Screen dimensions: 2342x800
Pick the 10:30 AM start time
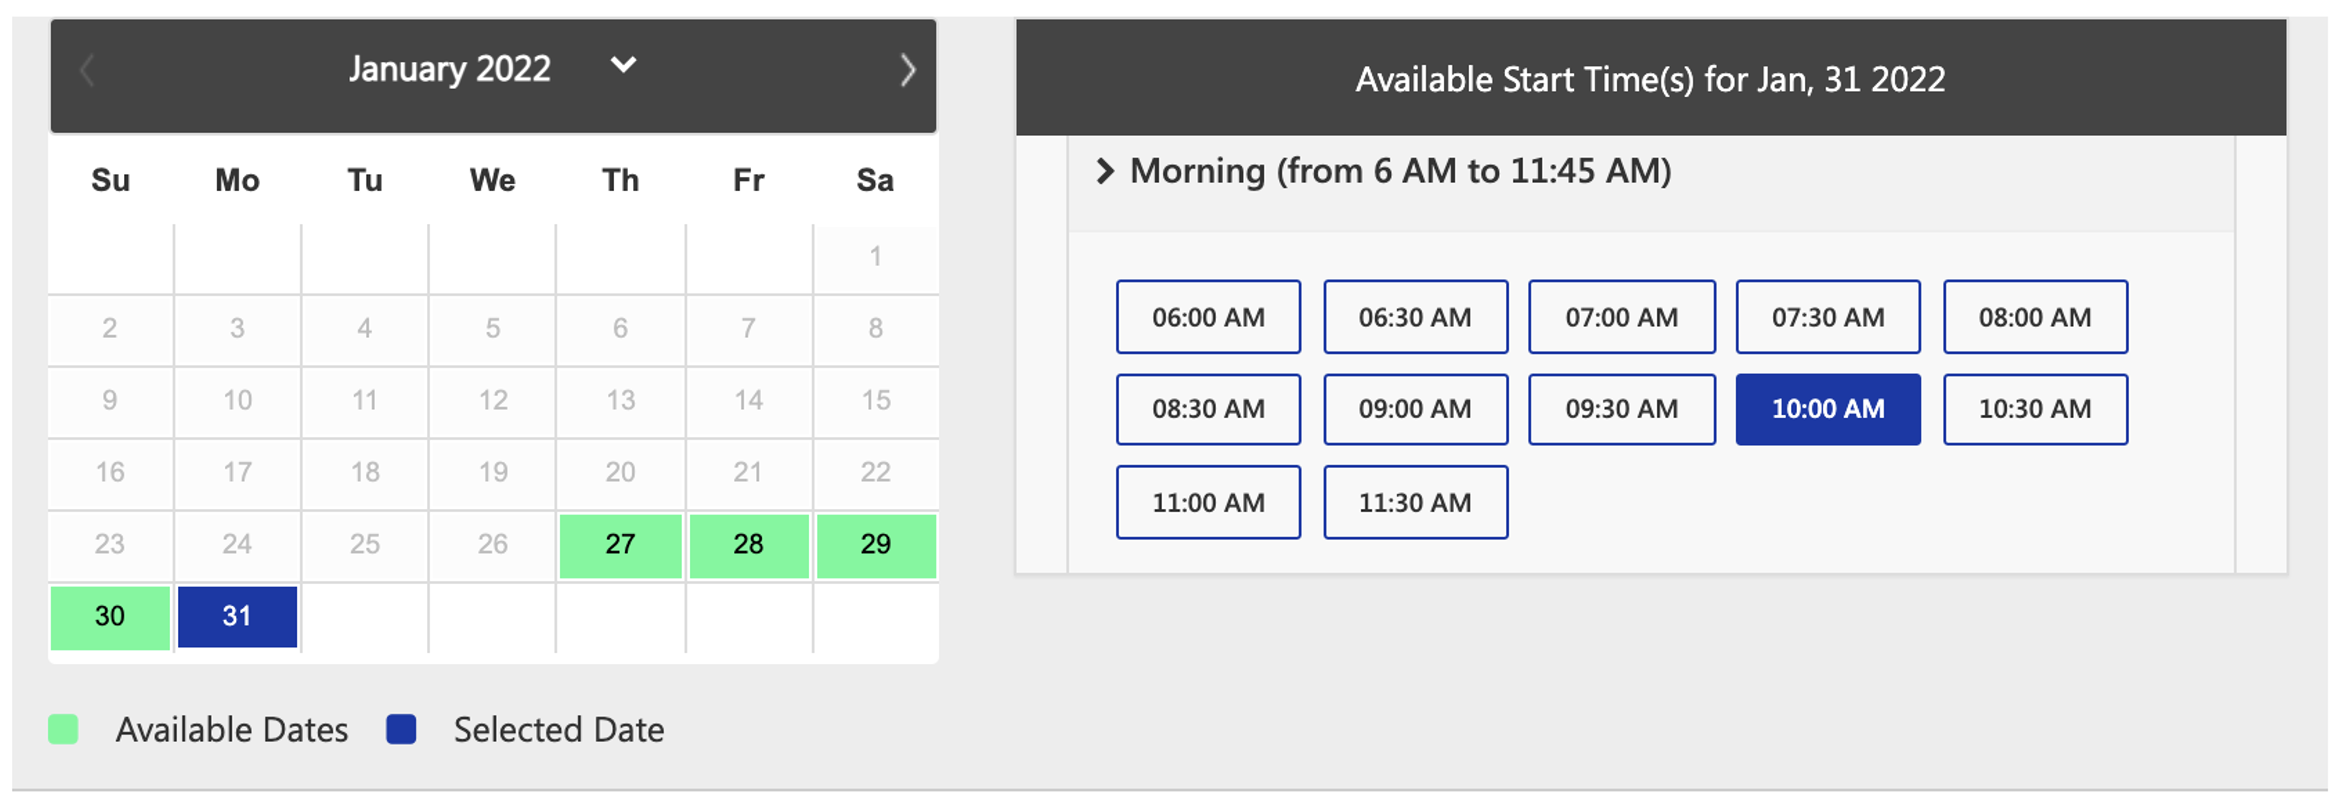2035,409
